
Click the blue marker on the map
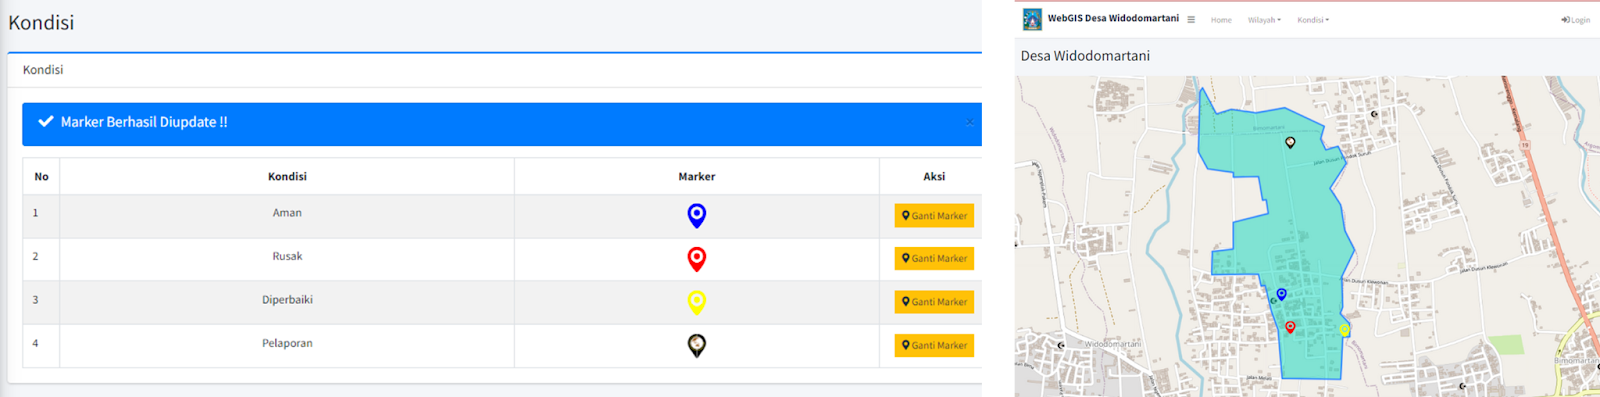pyautogui.click(x=1281, y=294)
